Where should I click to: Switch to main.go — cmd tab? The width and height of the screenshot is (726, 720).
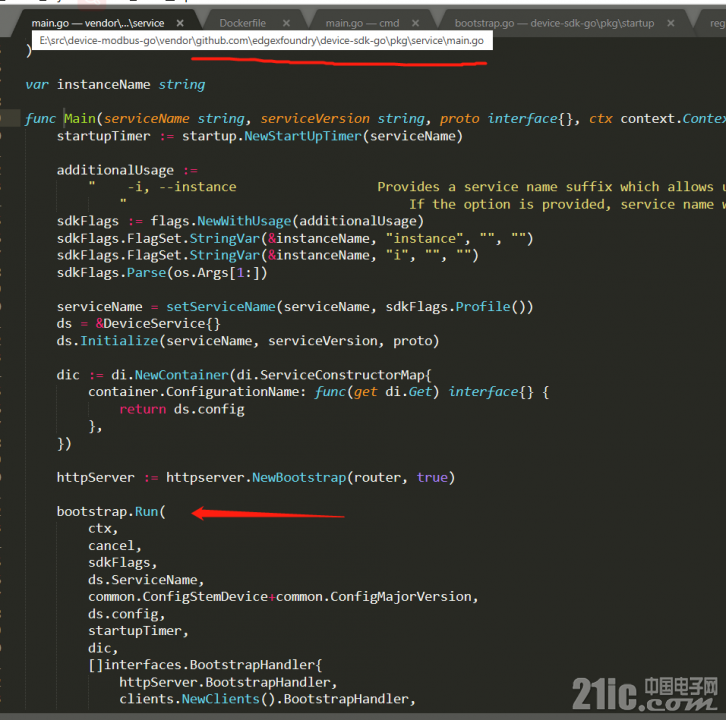(x=362, y=23)
